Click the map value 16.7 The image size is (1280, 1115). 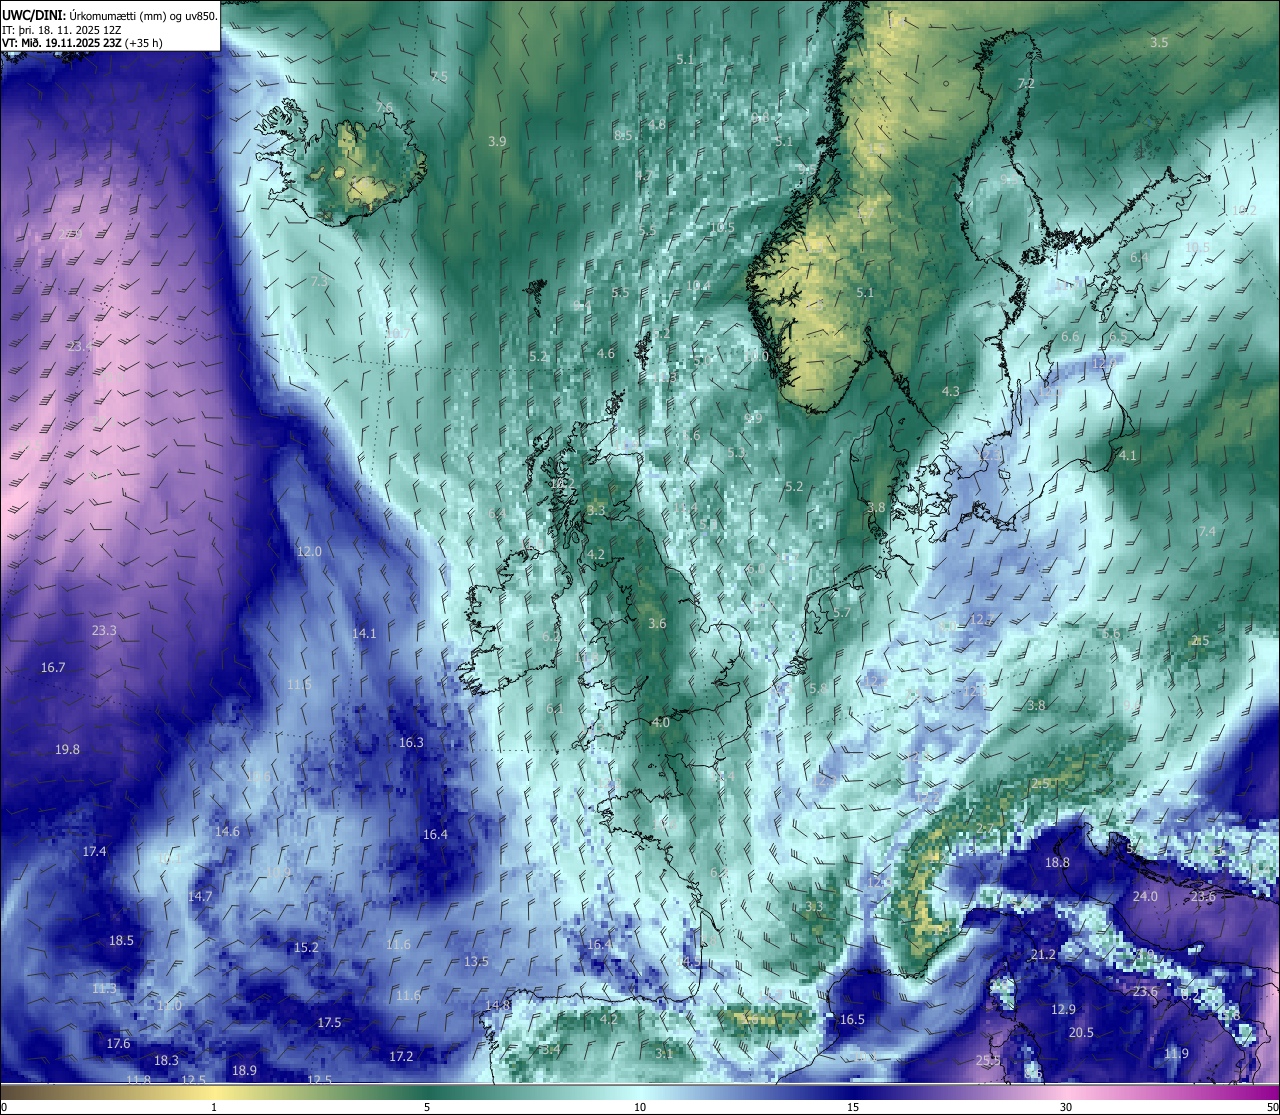[53, 668]
